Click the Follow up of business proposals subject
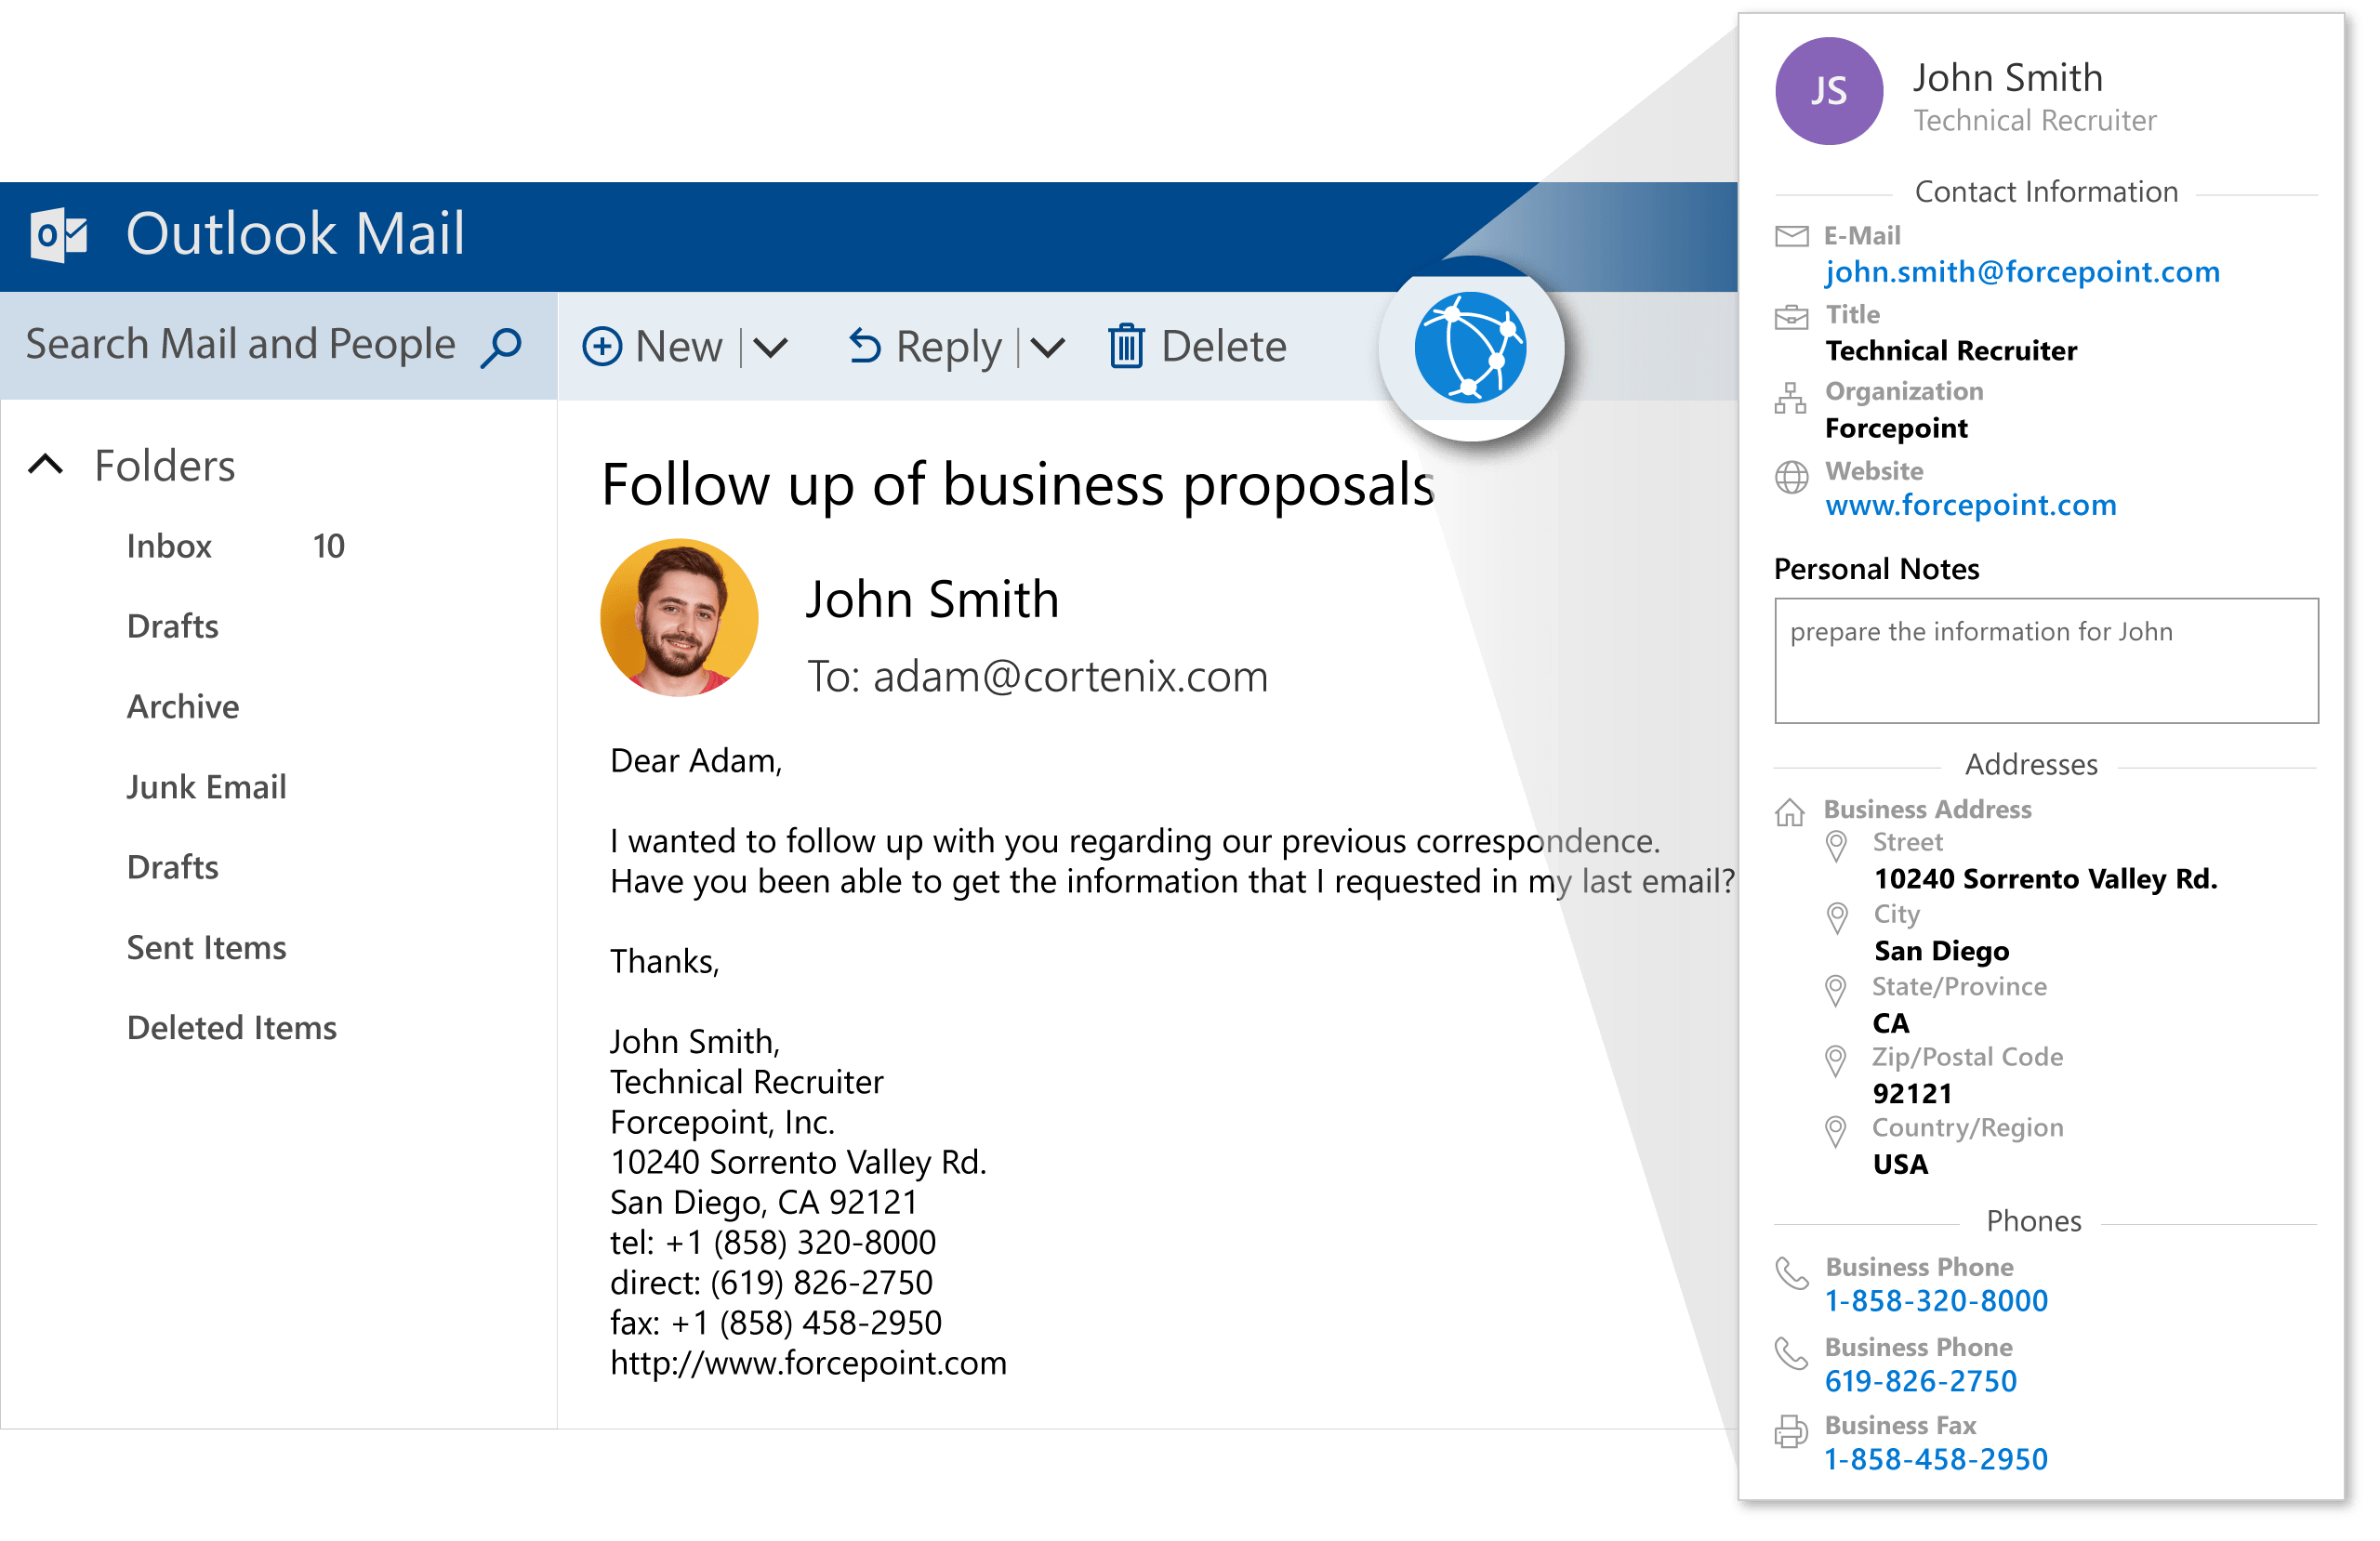2380x1541 pixels. (x=1018, y=486)
